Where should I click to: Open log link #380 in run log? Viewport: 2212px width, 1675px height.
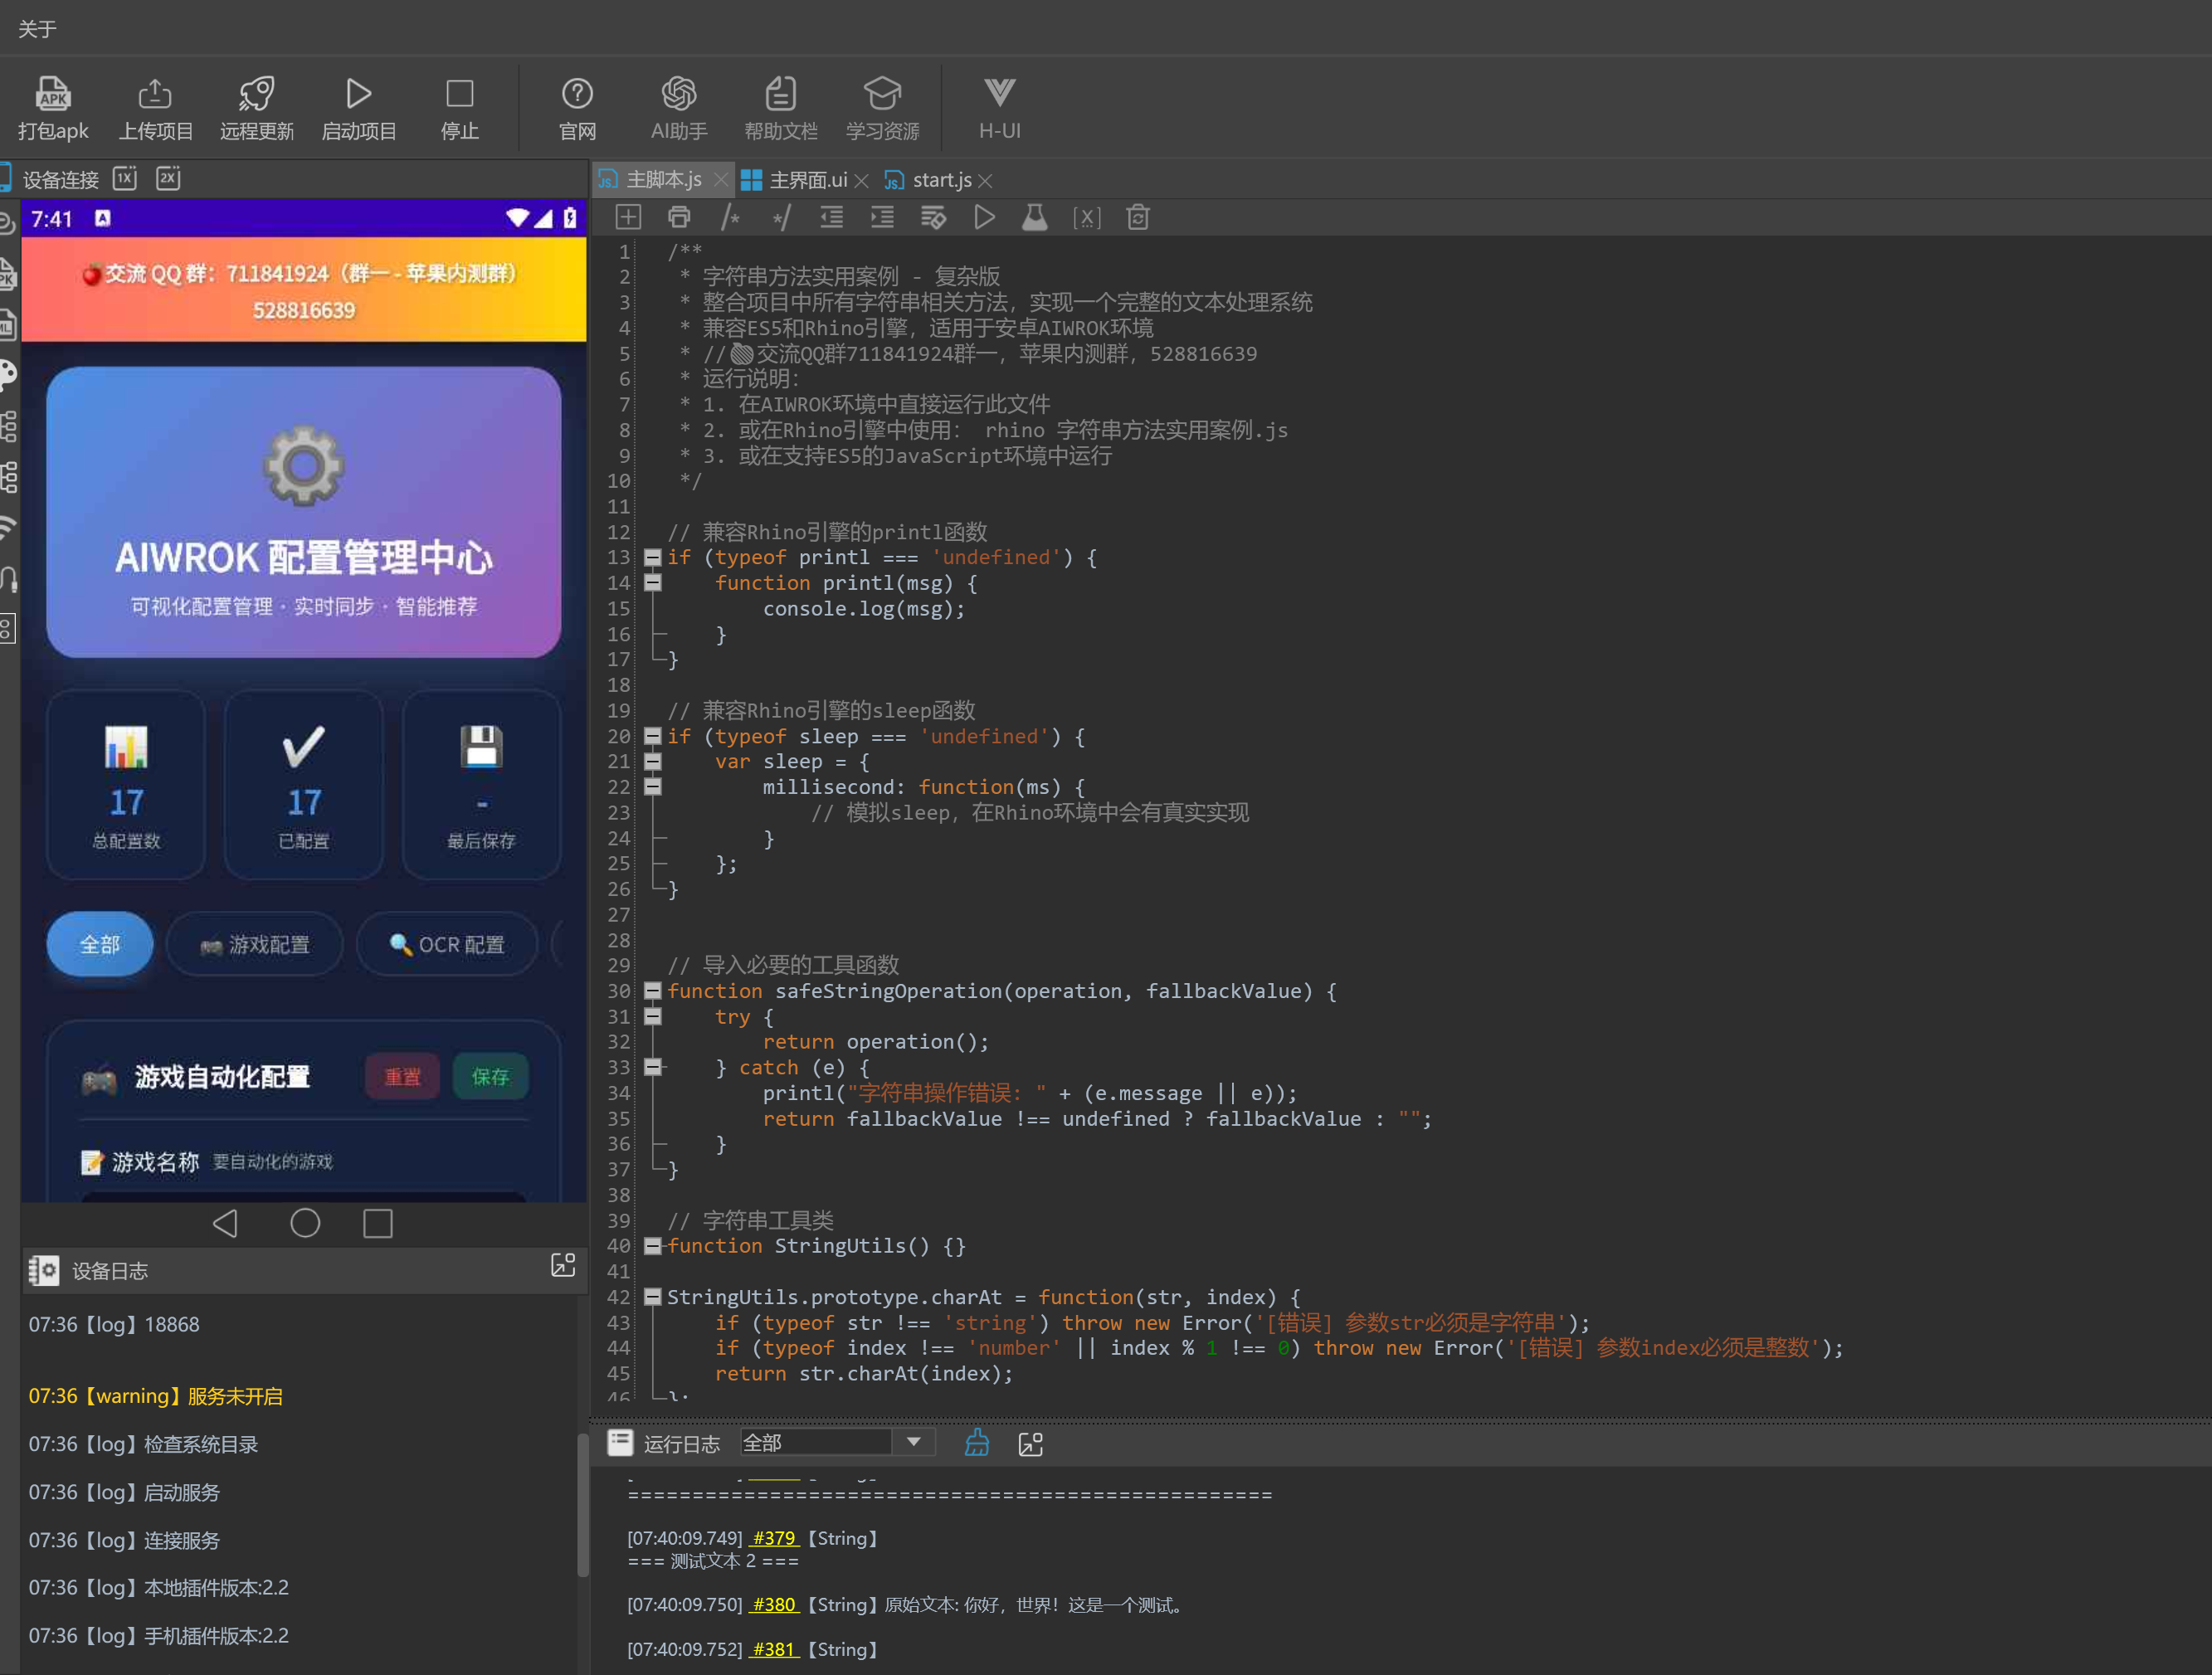[773, 1604]
